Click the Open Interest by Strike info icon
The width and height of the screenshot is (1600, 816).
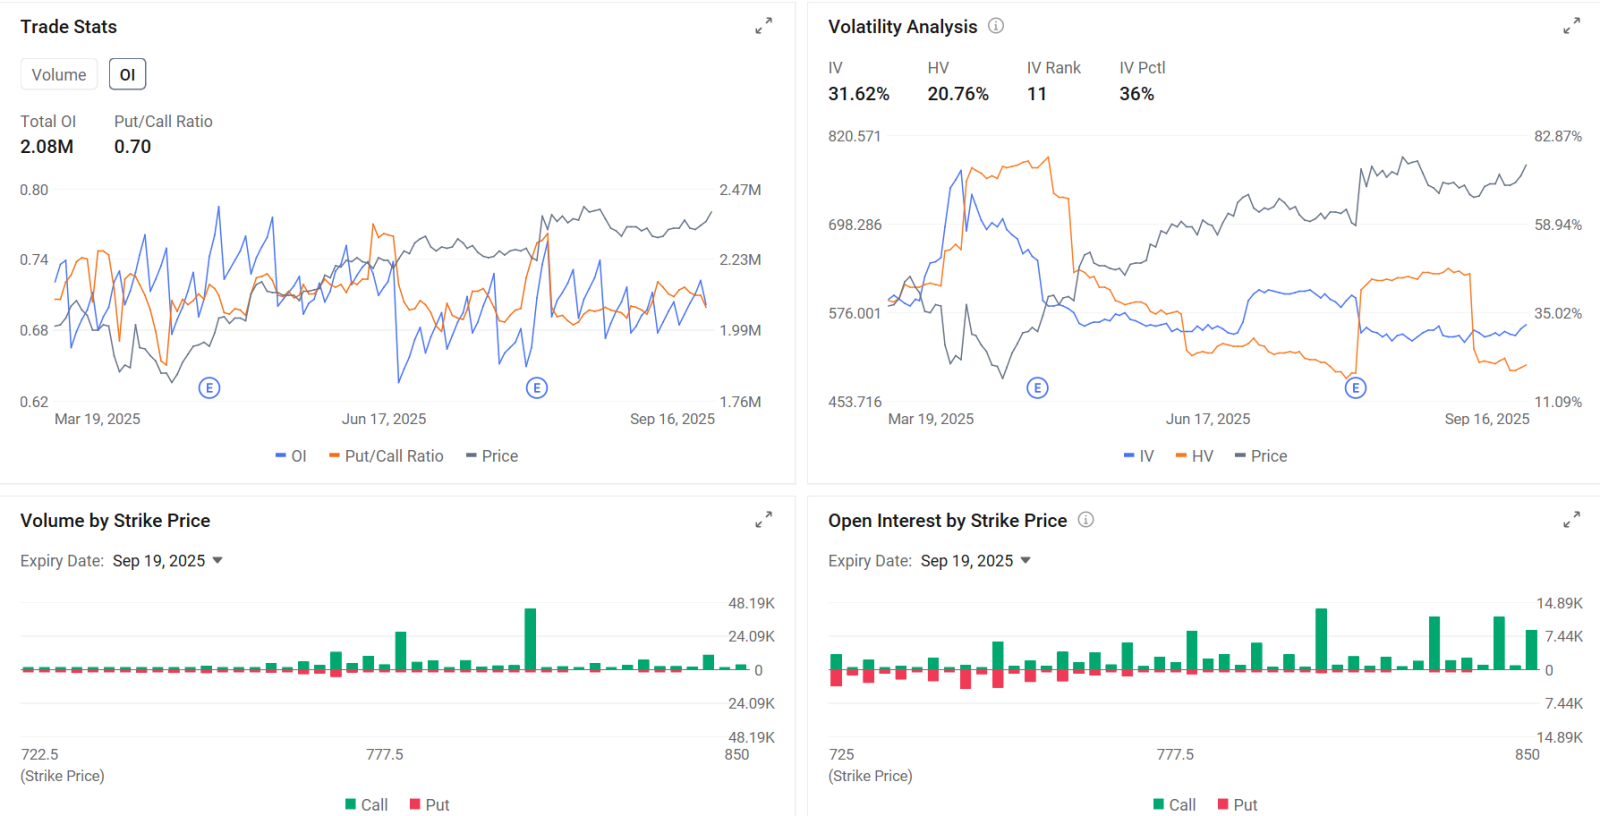[x=1086, y=520]
